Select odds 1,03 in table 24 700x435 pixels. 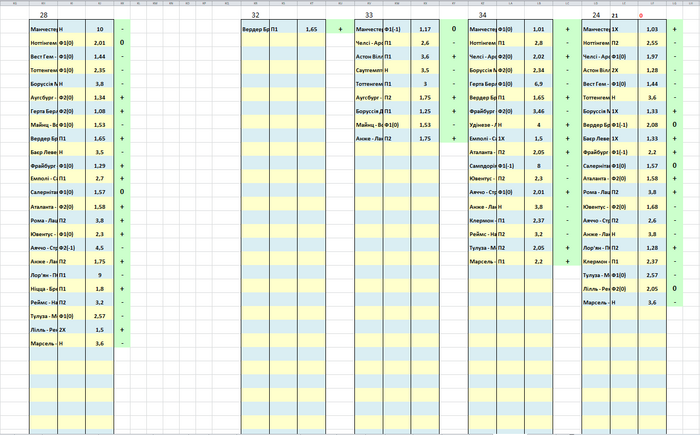pos(652,29)
